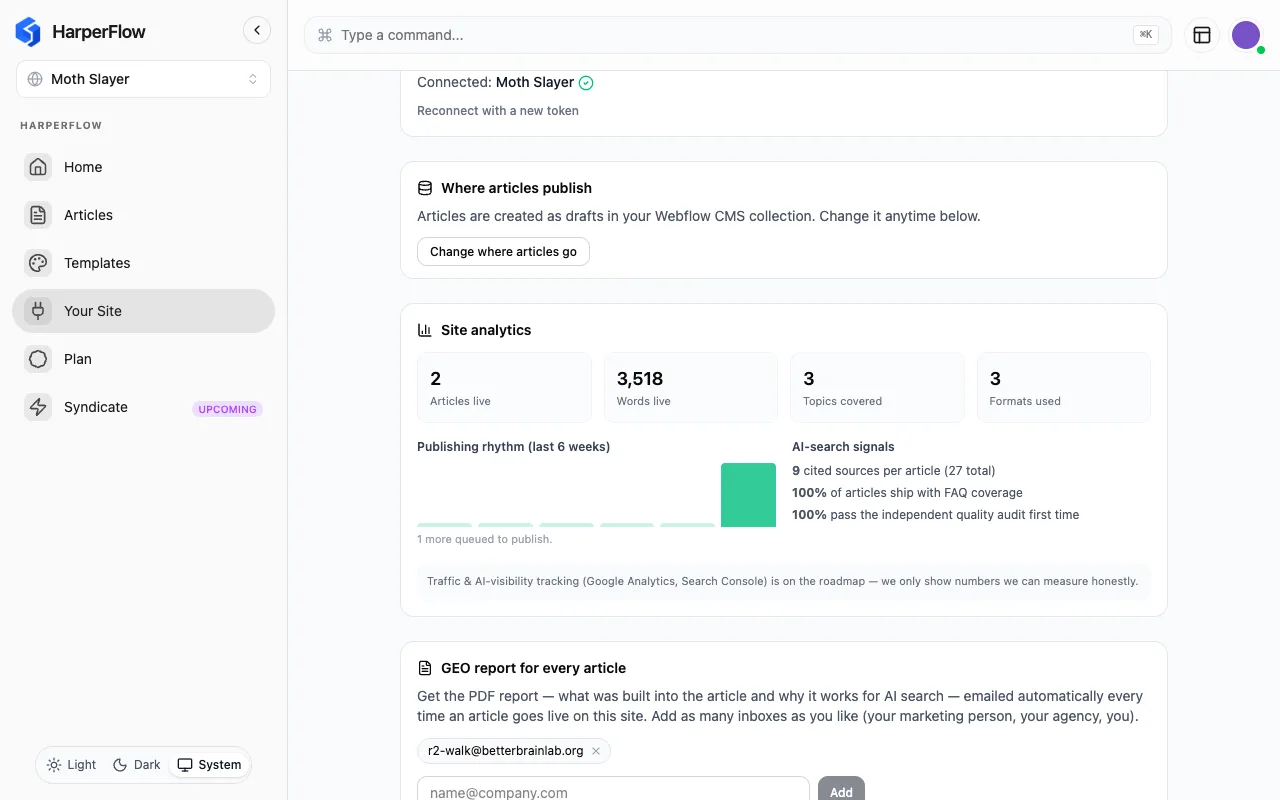Open the Plan page from the sidebar

click(143, 359)
